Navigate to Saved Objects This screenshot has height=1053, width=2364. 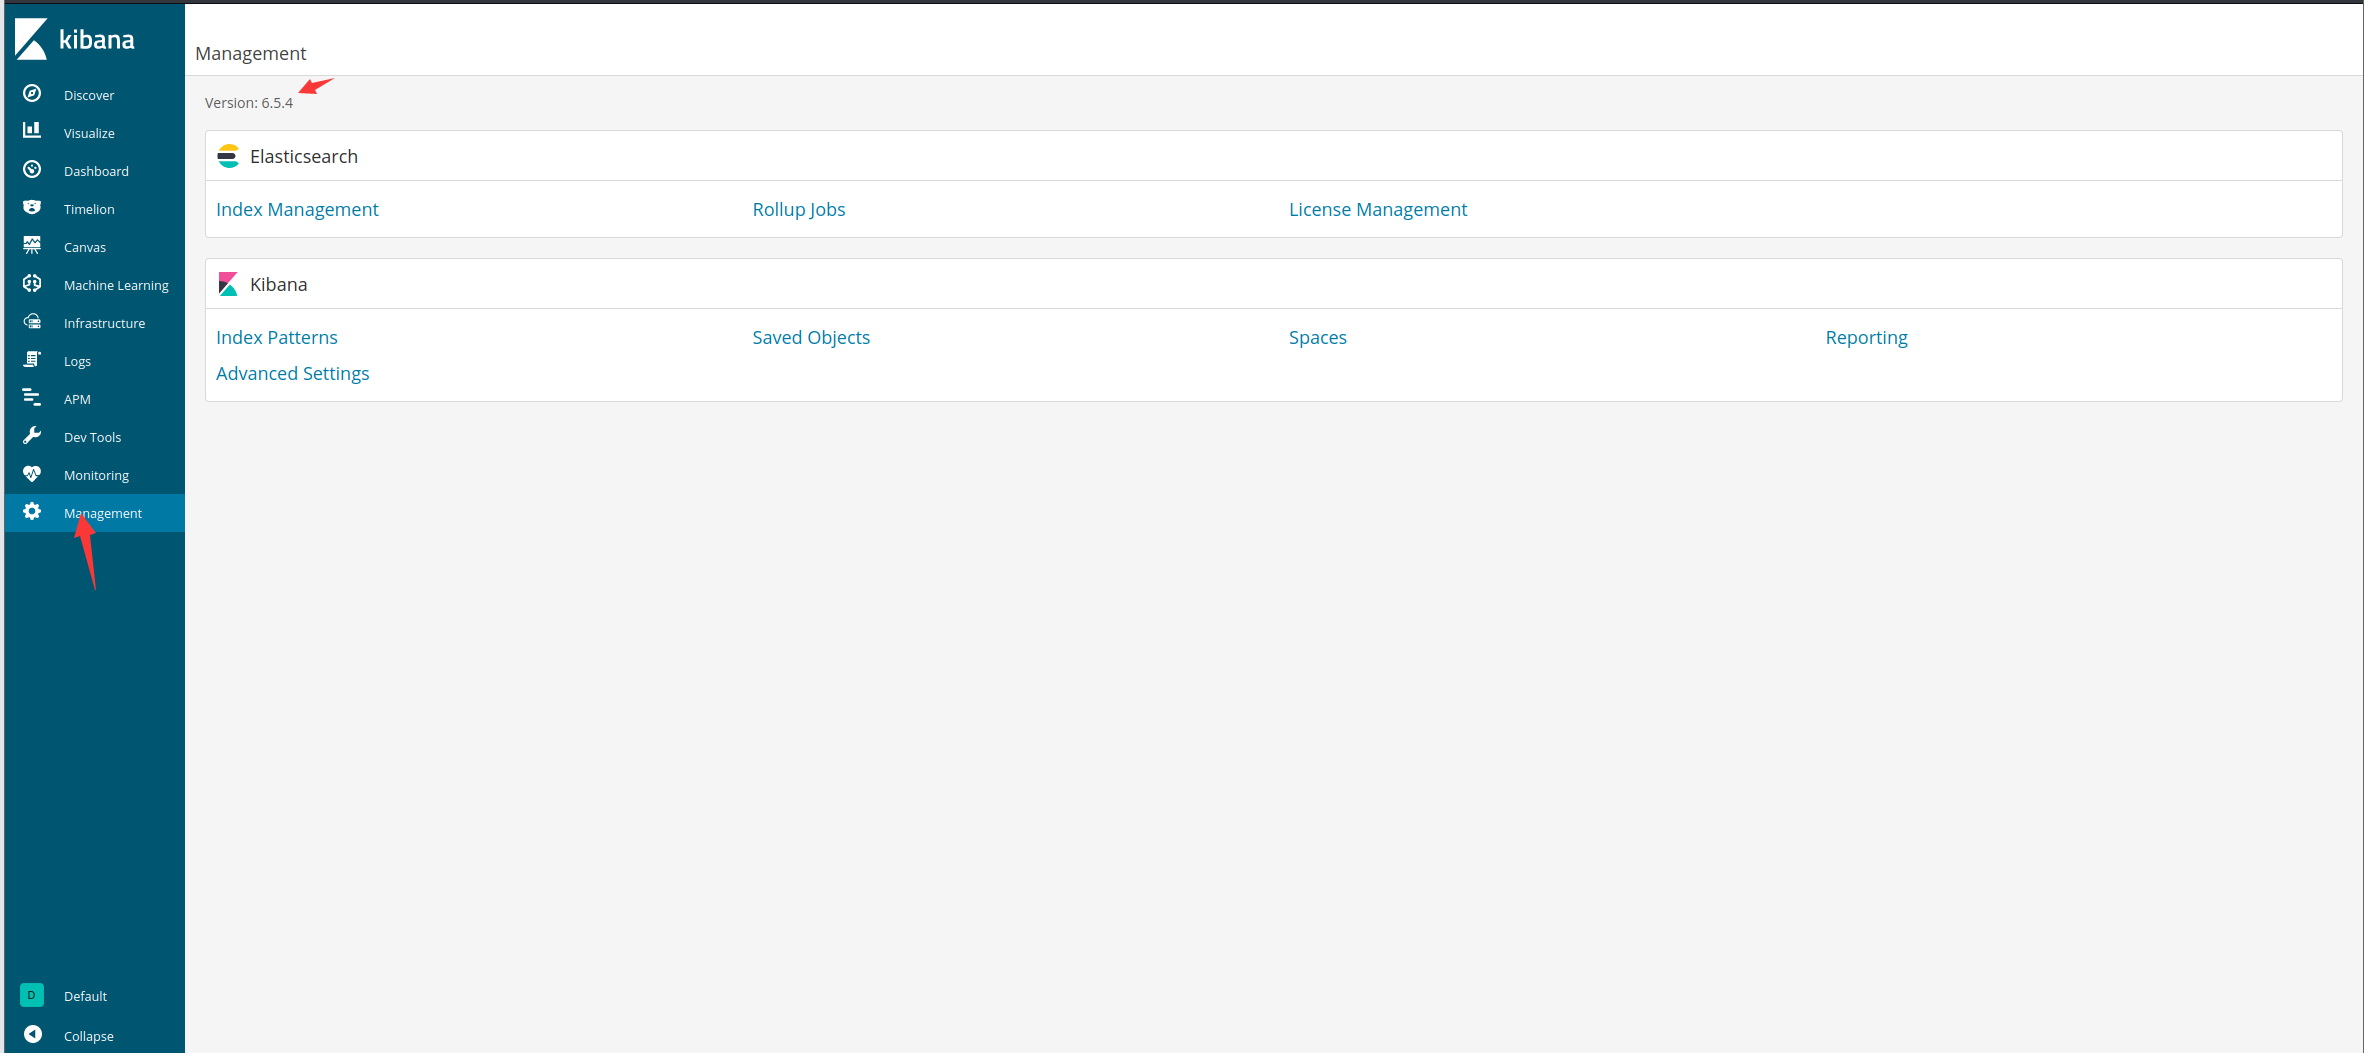810,337
